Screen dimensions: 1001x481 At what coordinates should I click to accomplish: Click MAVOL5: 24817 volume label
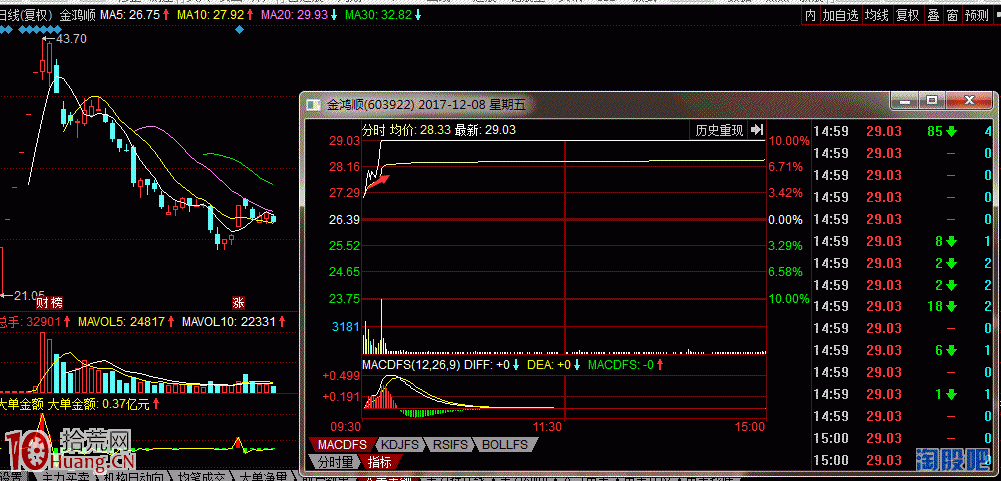122,321
